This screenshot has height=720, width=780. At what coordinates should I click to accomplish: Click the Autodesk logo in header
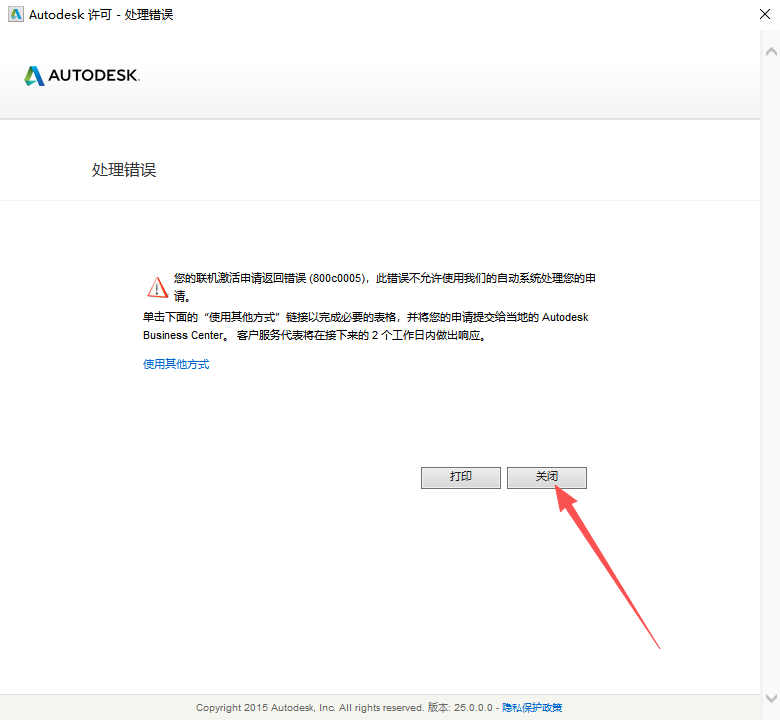pyautogui.click(x=82, y=76)
